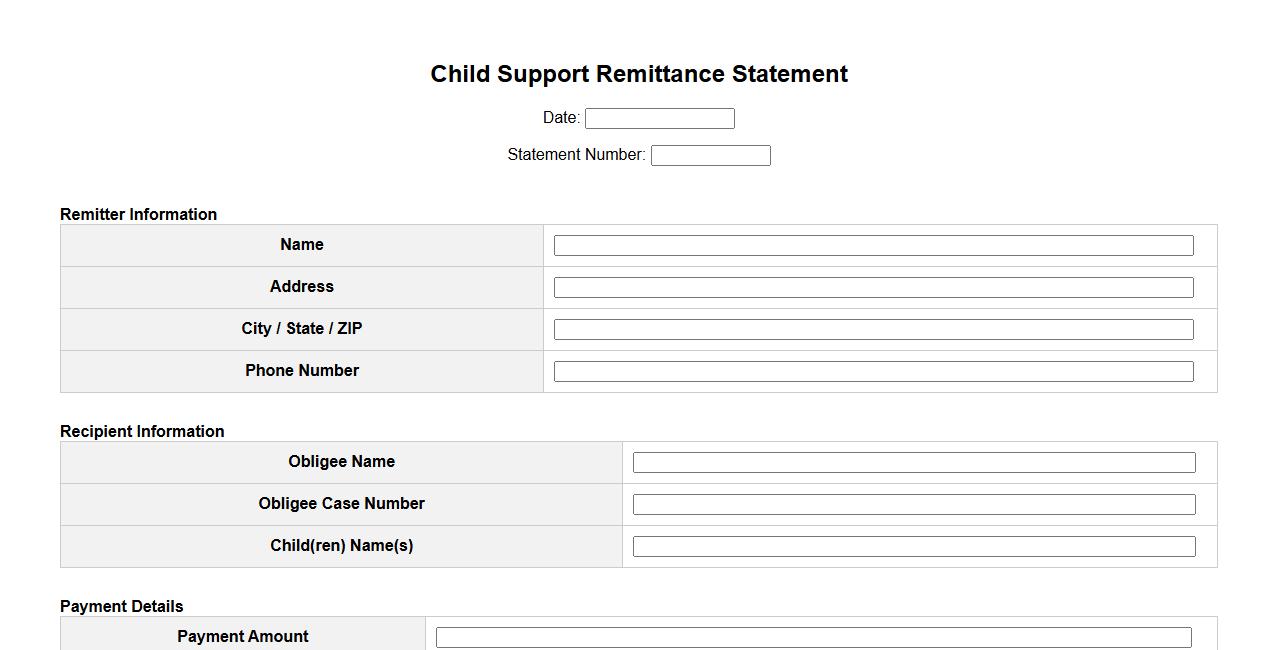Click the City / State / ZIP label
The width and height of the screenshot is (1278, 650).
coord(302,329)
